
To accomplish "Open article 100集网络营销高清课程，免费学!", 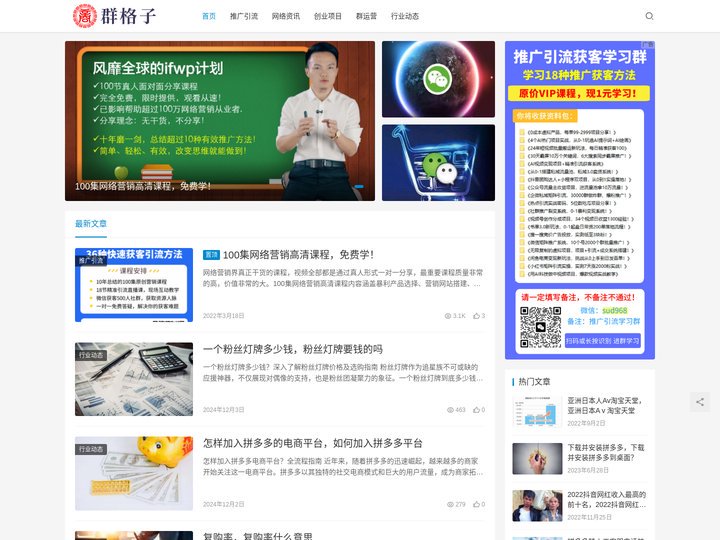I will (298, 254).
